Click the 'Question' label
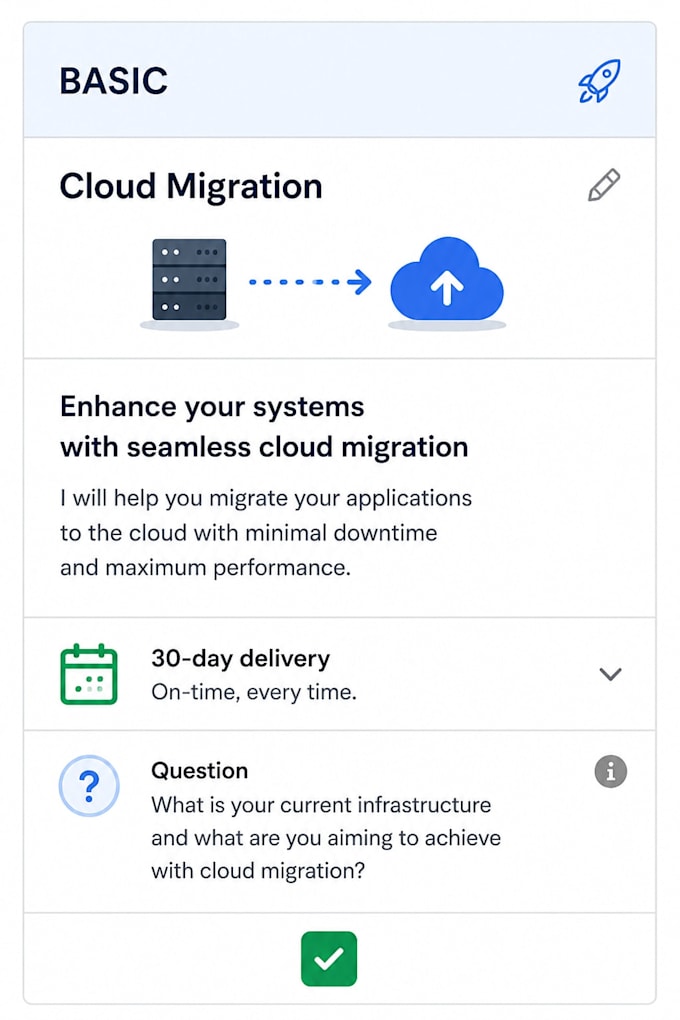The image size is (680, 1020). pyautogui.click(x=200, y=771)
